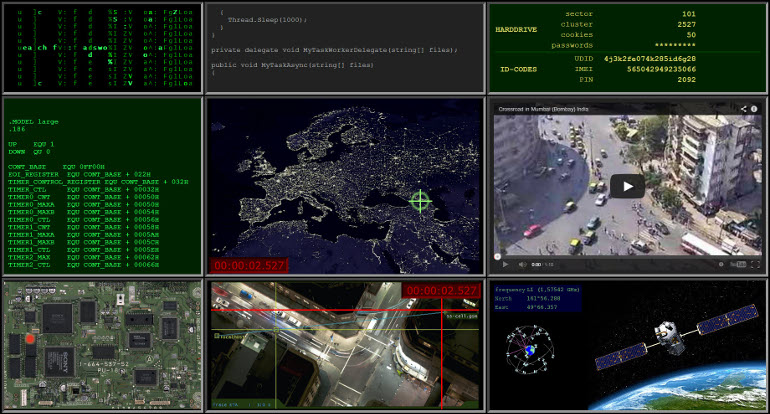Screen dimensions: 770x414
Task: Select the 'Frequency L1' readout line
Action: [537, 290]
